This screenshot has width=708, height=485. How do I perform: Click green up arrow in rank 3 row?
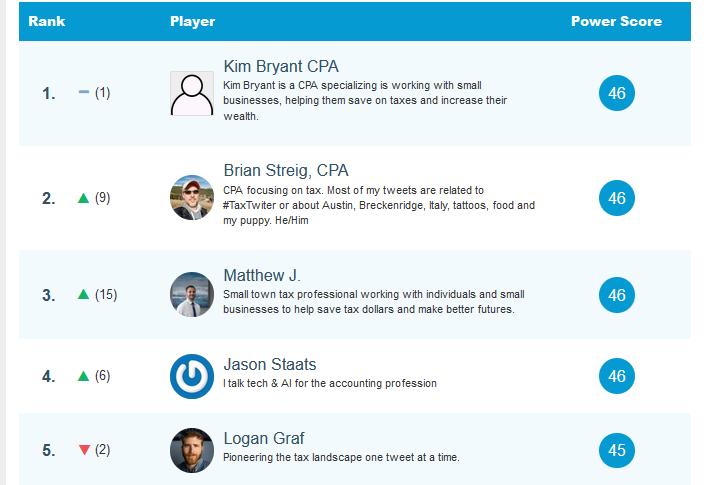click(x=84, y=295)
